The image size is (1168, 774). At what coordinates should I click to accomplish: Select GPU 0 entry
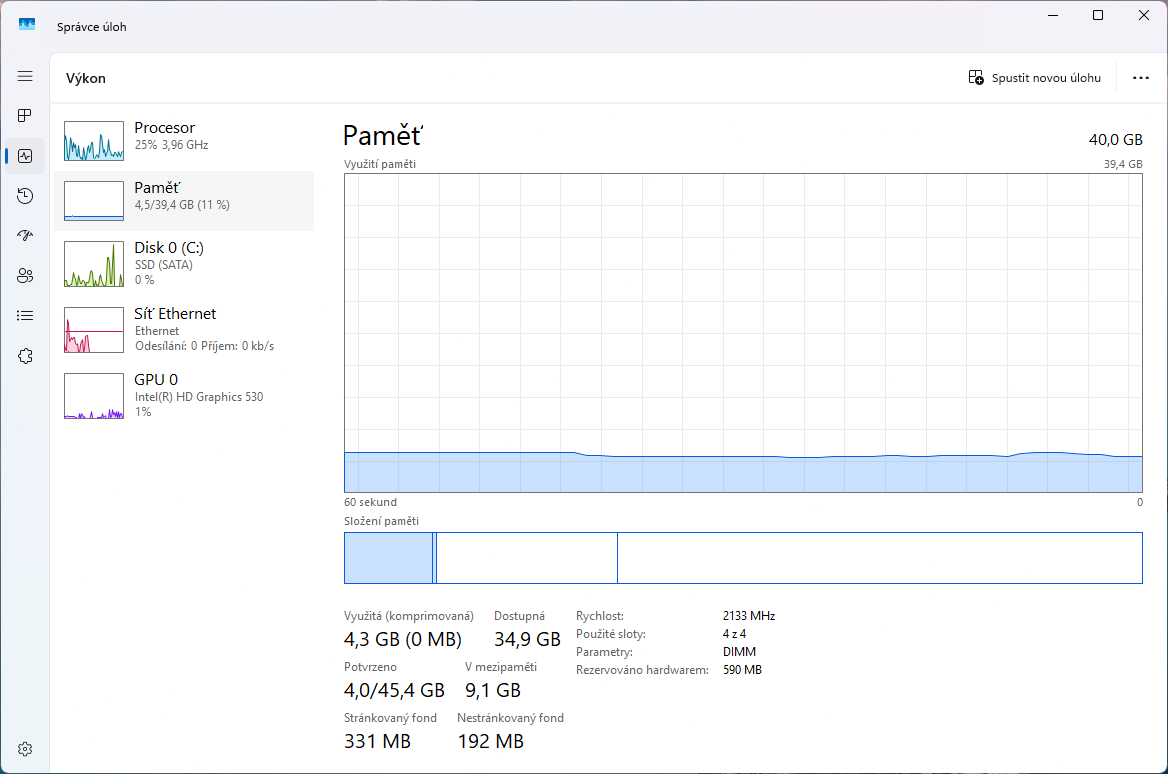(183, 395)
